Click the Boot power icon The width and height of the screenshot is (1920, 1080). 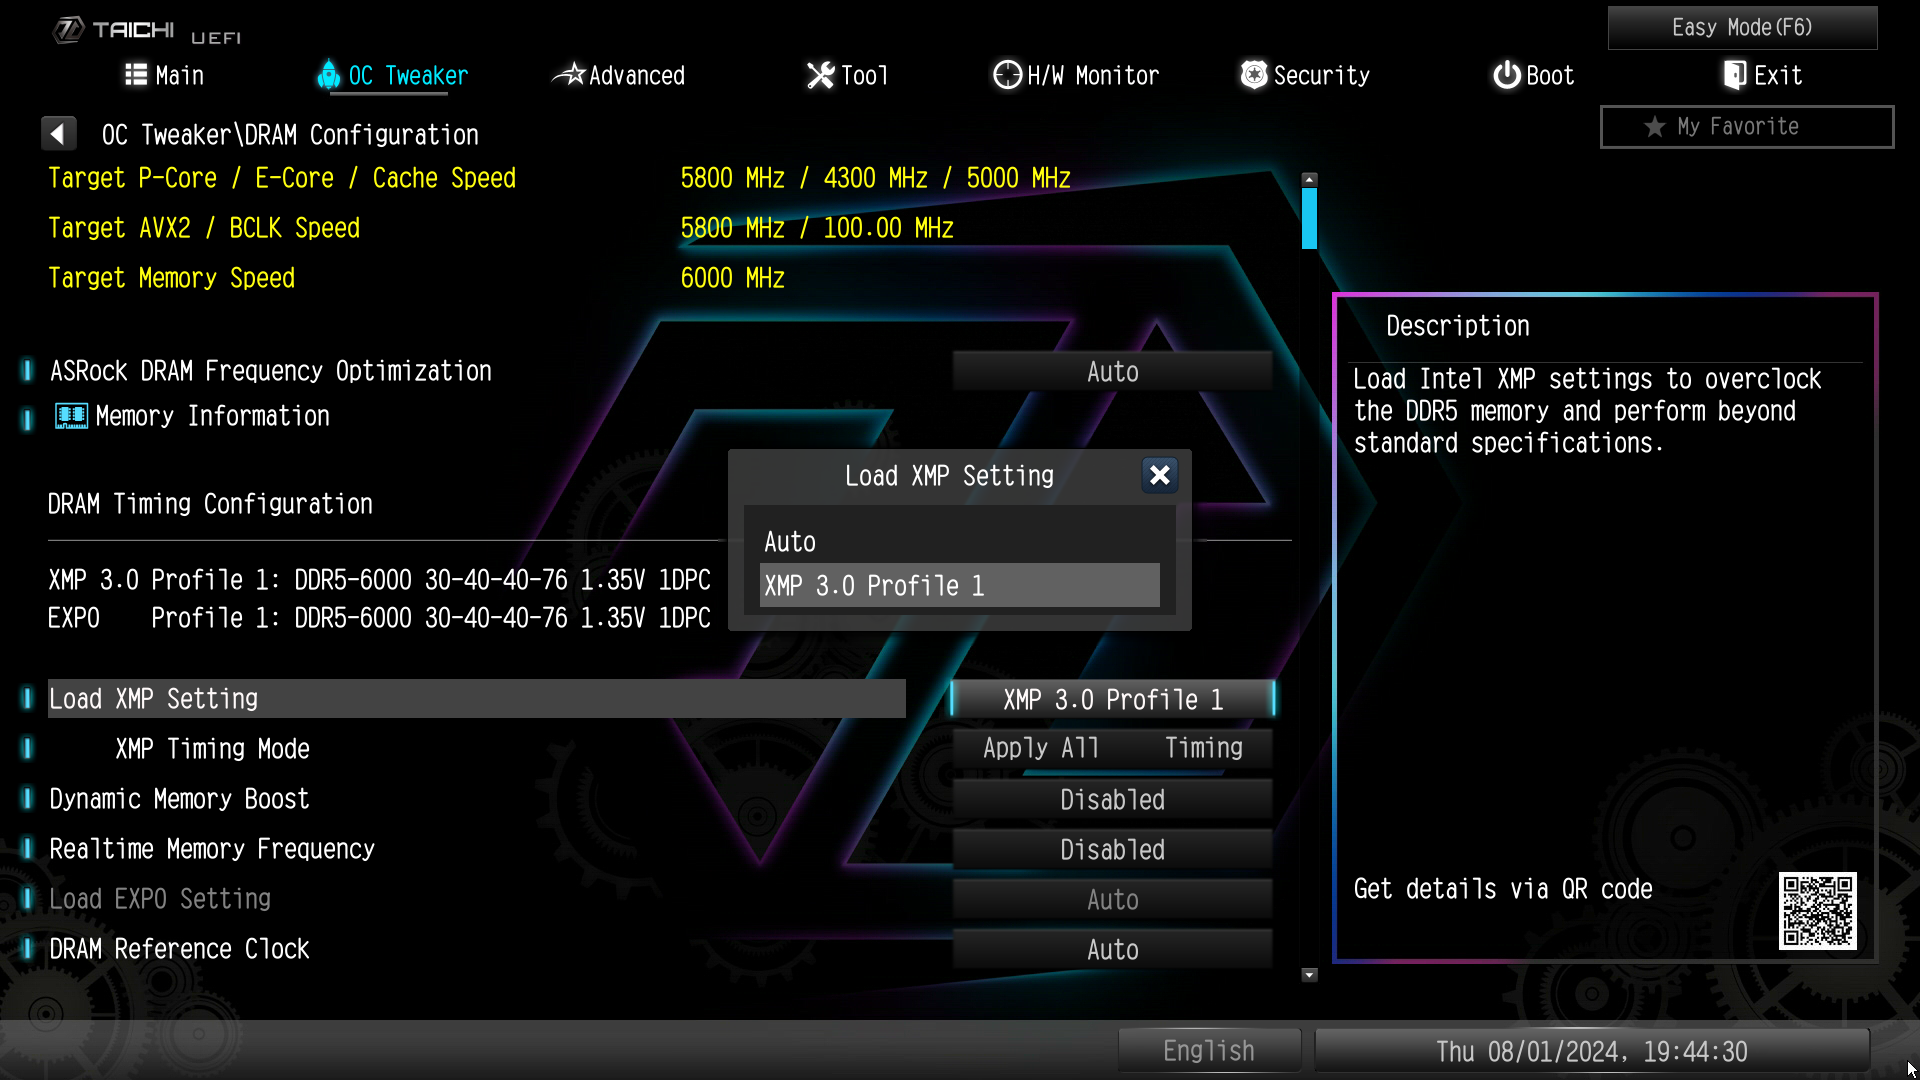pyautogui.click(x=1506, y=75)
